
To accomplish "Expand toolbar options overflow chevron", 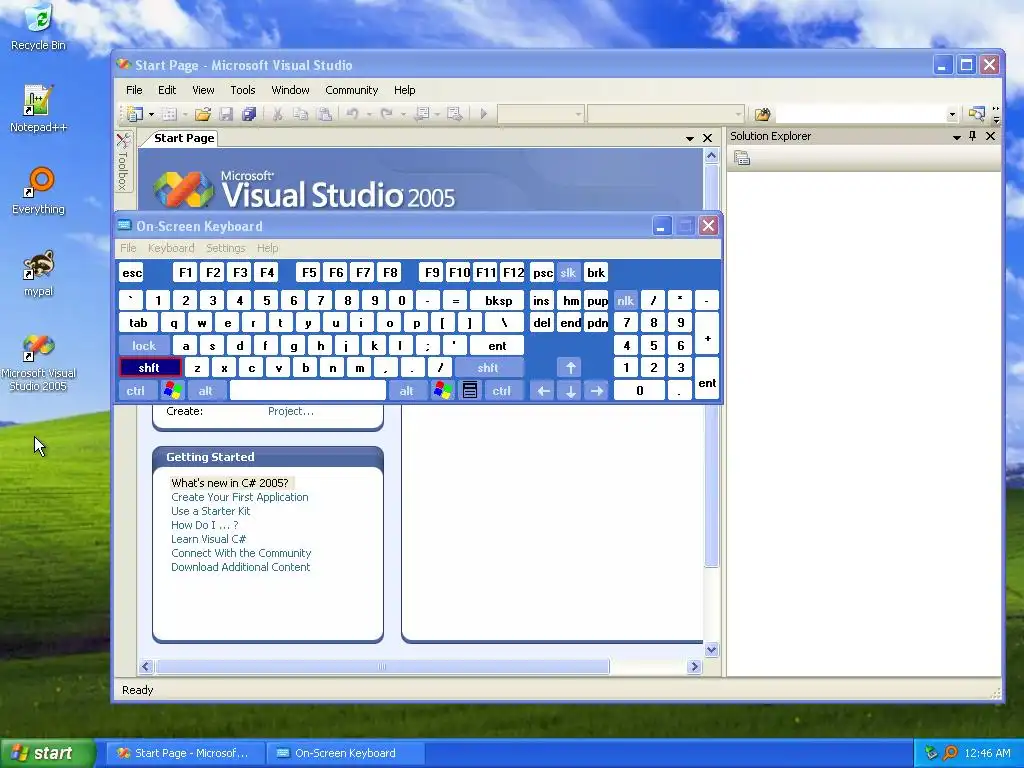I will (x=995, y=115).
